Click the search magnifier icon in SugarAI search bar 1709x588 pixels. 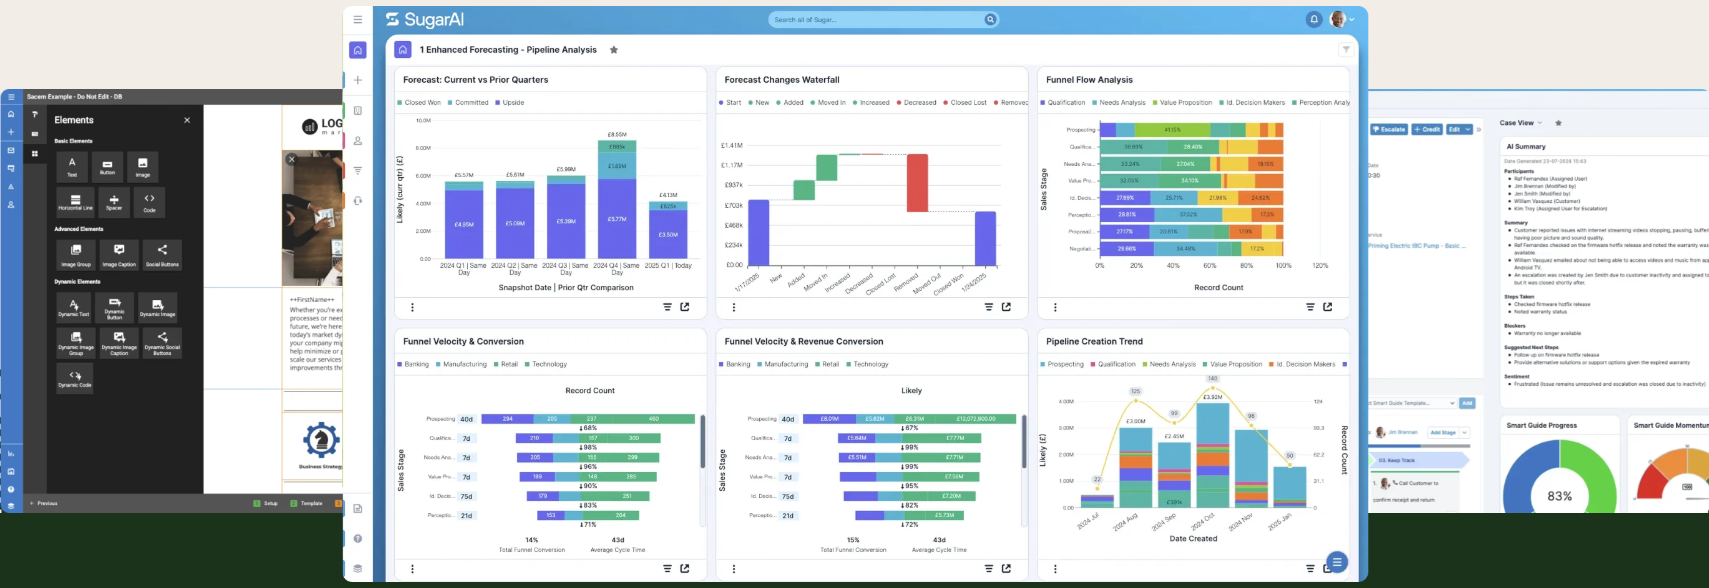click(x=990, y=19)
